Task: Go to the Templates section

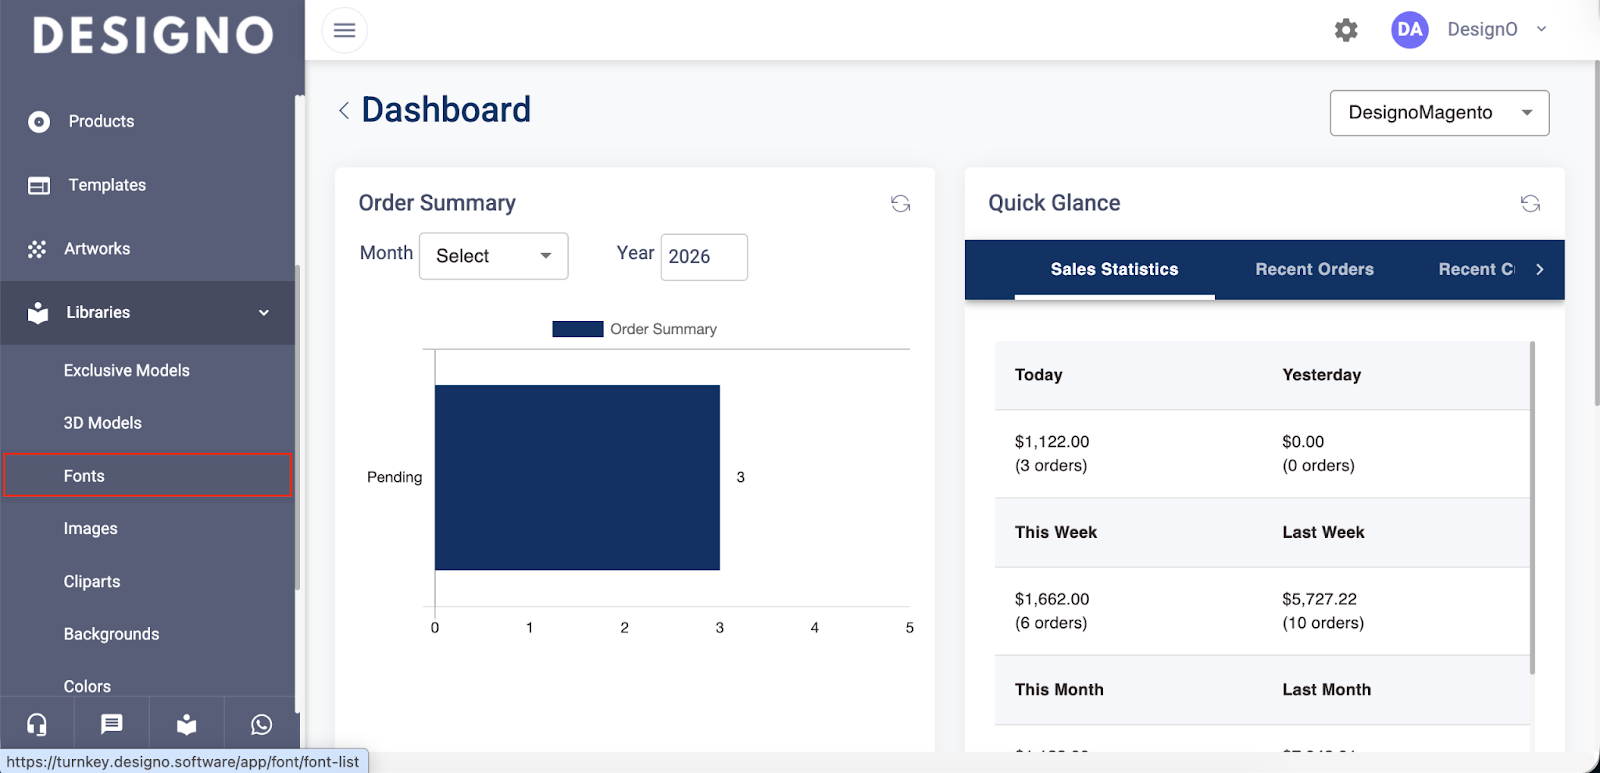Action: click(x=107, y=185)
